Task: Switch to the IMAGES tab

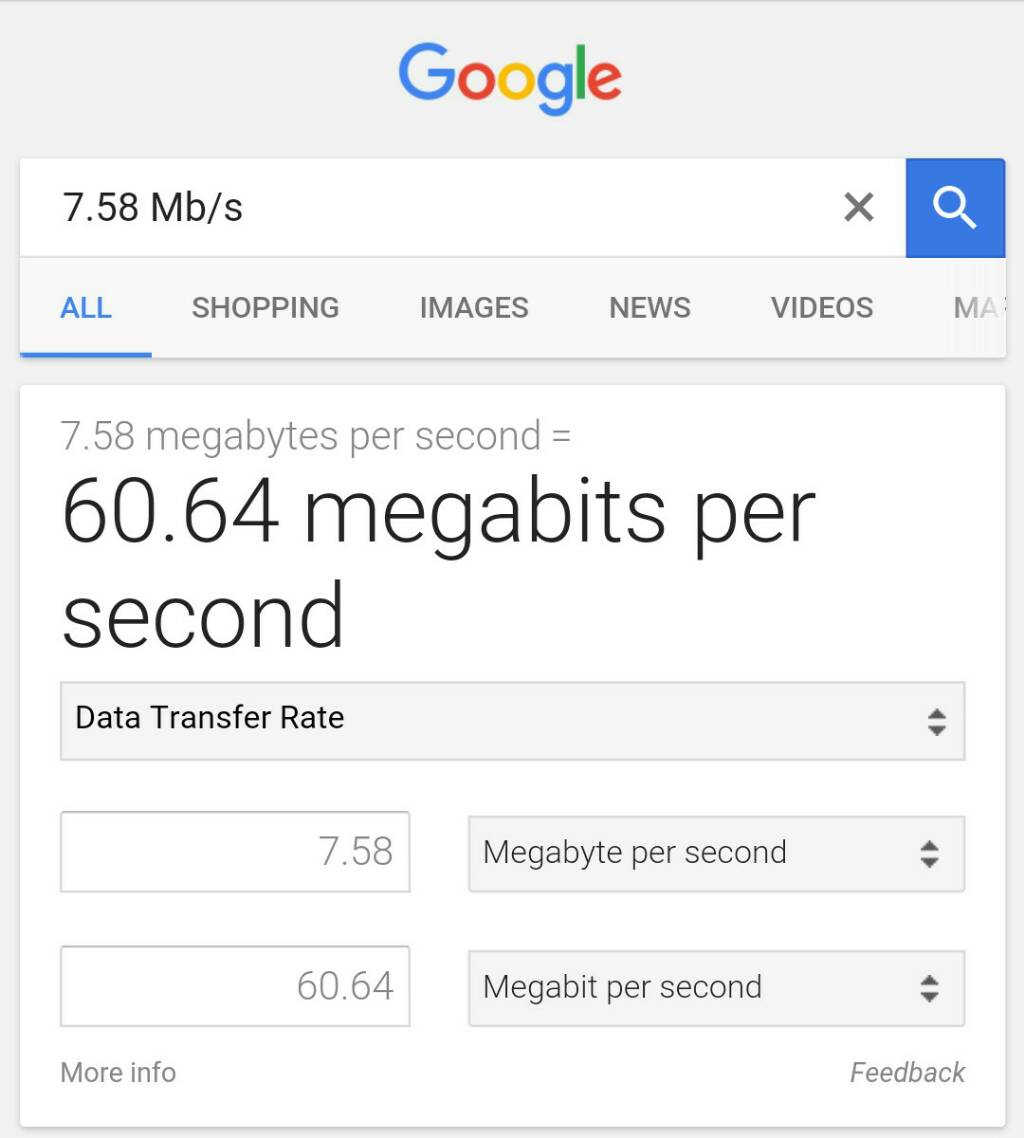Action: 473,308
